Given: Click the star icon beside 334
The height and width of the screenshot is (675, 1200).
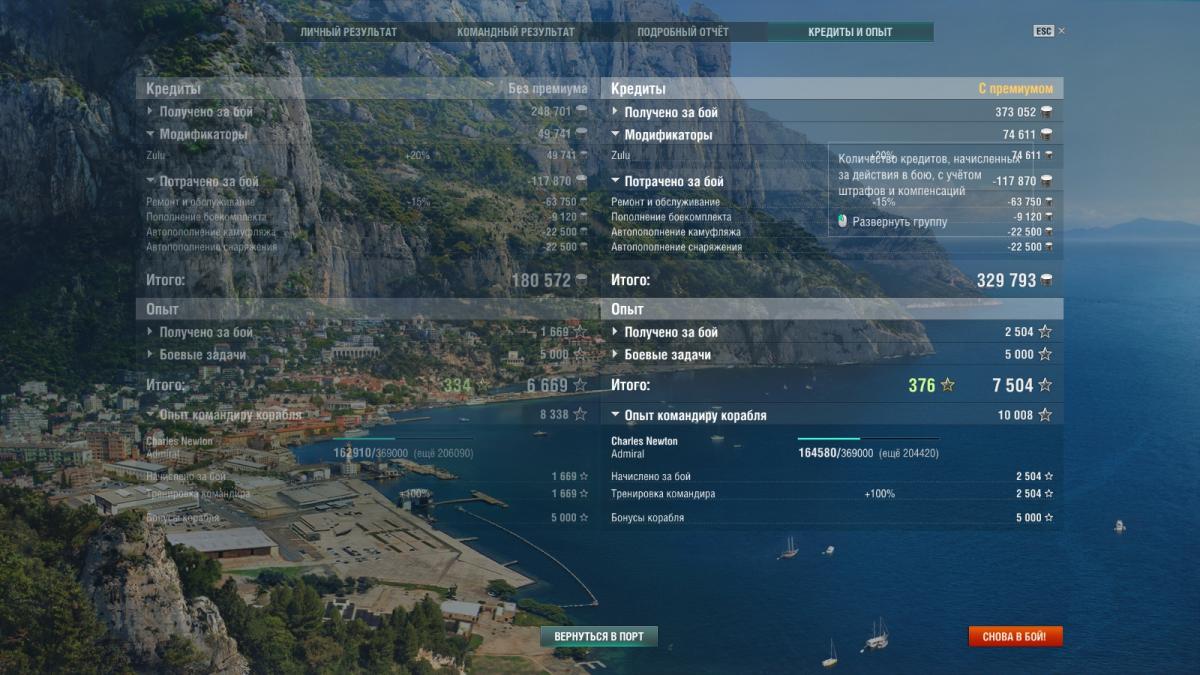Looking at the screenshot, I should point(483,385).
